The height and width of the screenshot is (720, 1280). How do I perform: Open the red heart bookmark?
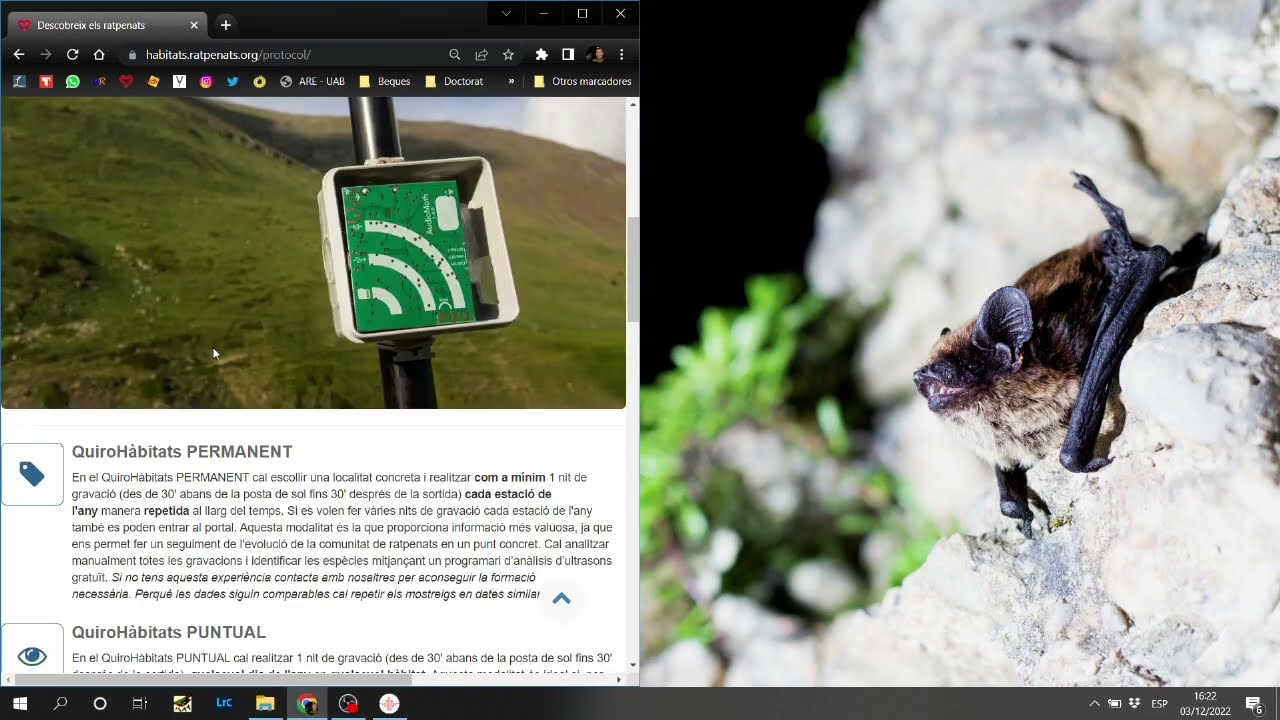[x=126, y=82]
